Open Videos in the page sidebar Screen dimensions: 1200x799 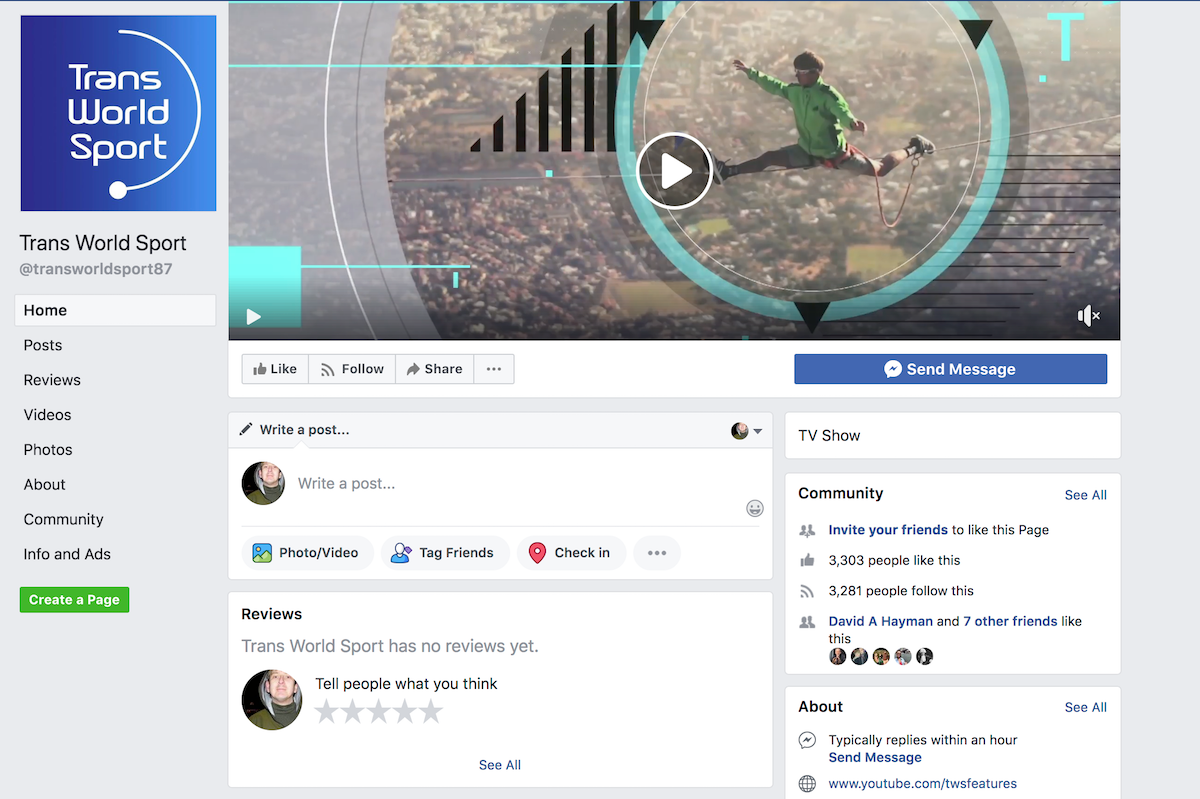48,415
